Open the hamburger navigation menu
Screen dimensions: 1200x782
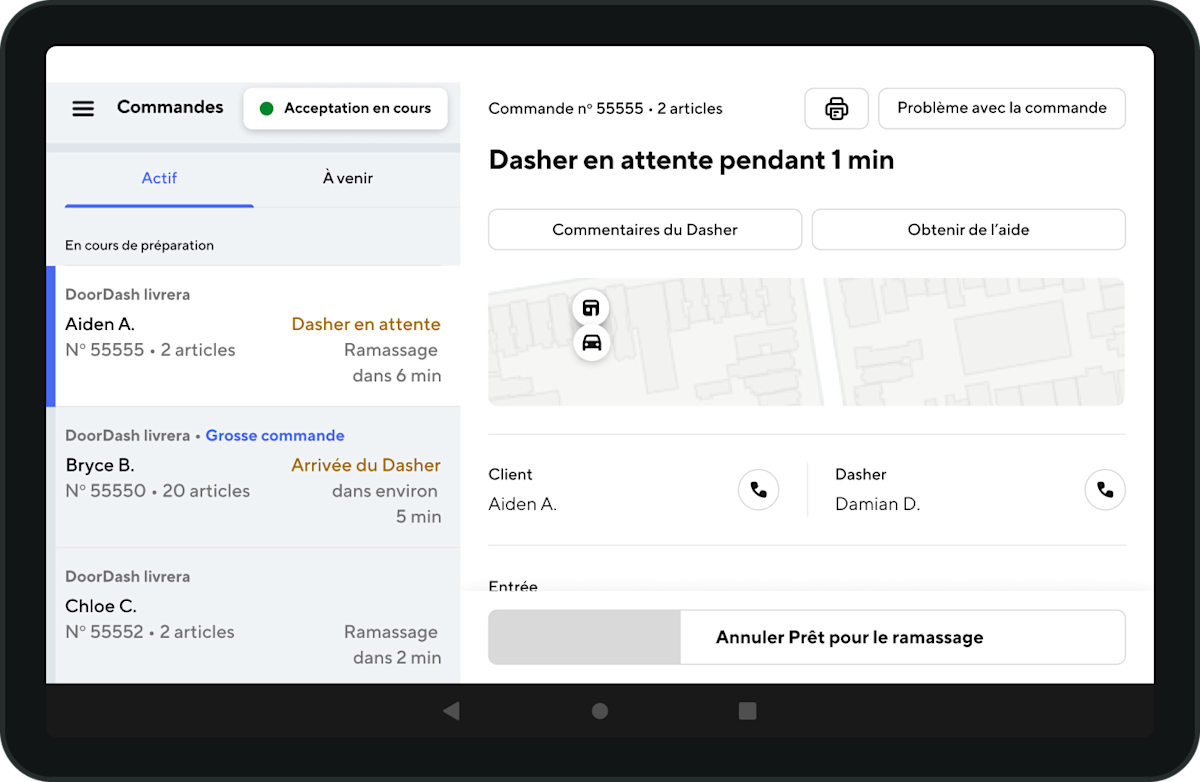83,108
